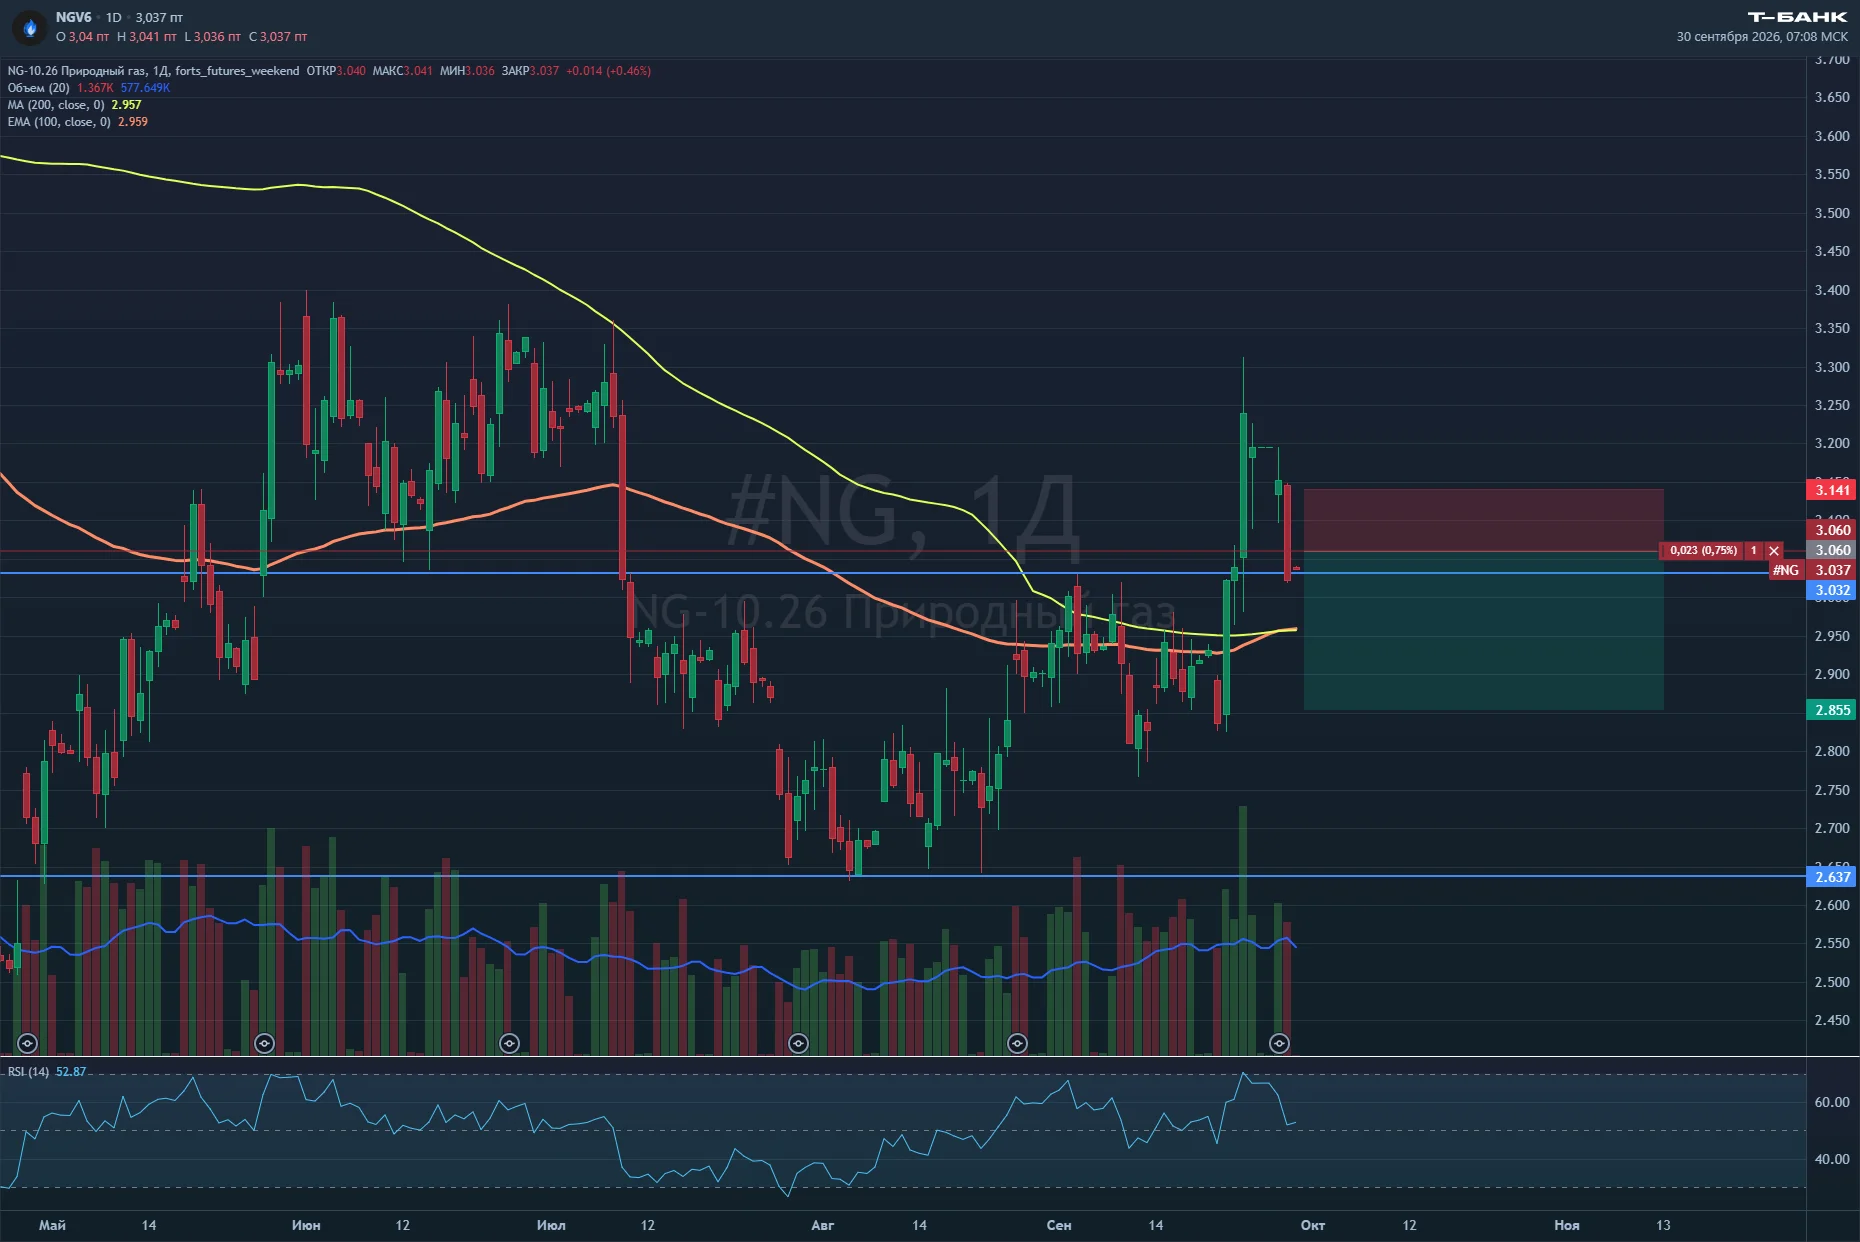Image resolution: width=1860 pixels, height=1242 pixels.
Task: Select the blue 2.637 level price label
Action: tap(1832, 877)
